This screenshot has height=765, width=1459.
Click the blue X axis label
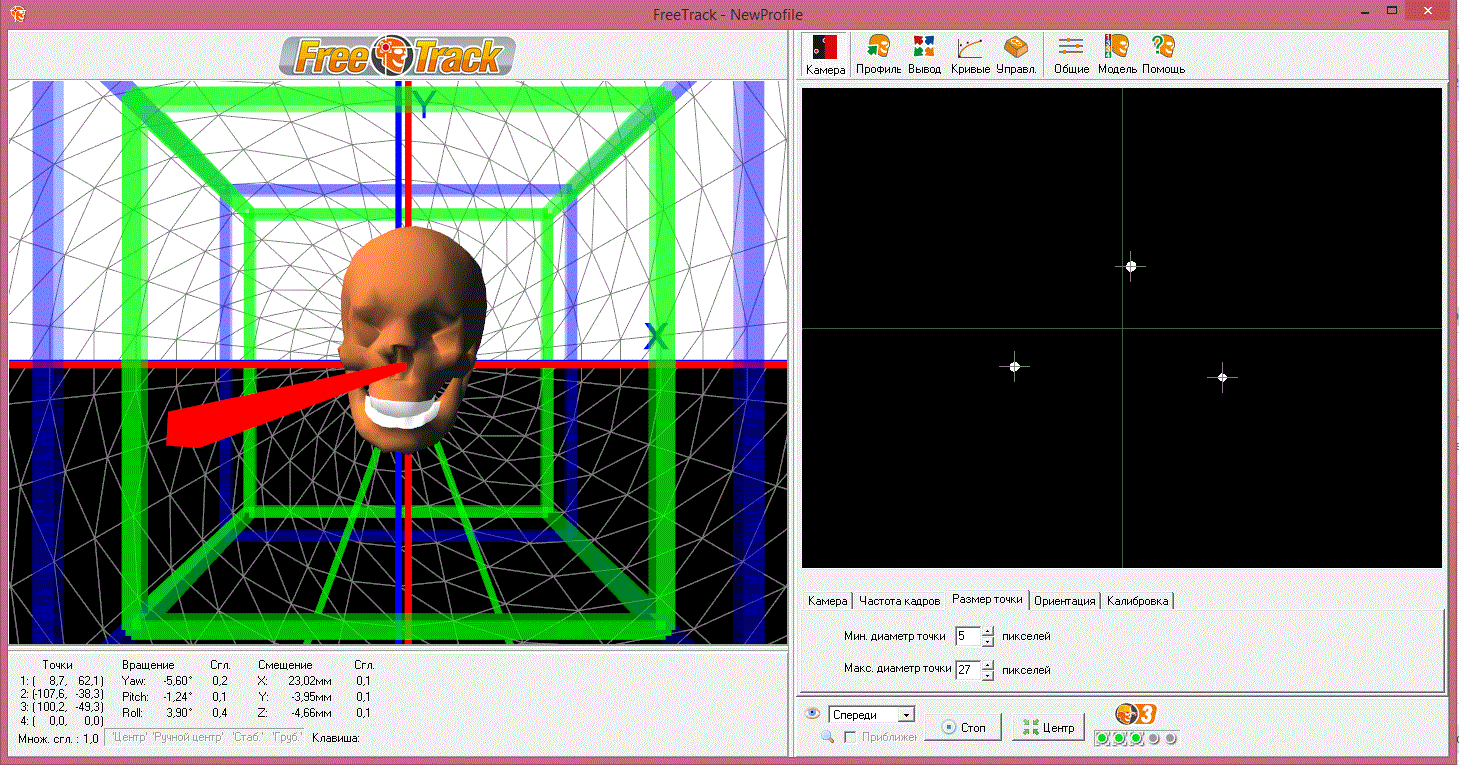[x=656, y=336]
